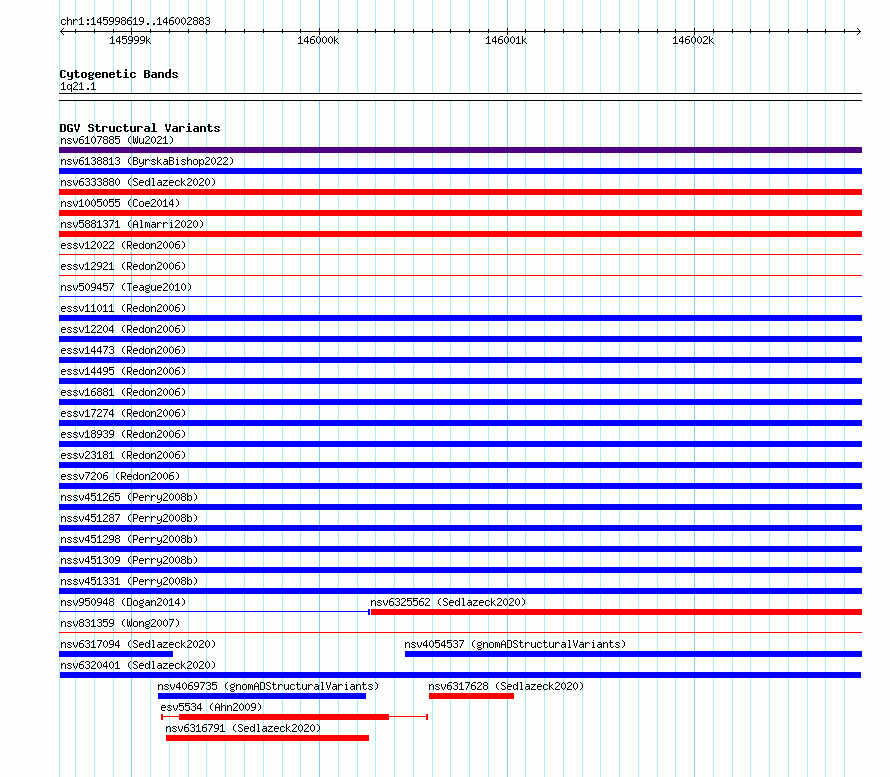Viewport: 890px width, 777px height.
Task: Click the blue nsv4054537 variant bar
Action: point(633,654)
